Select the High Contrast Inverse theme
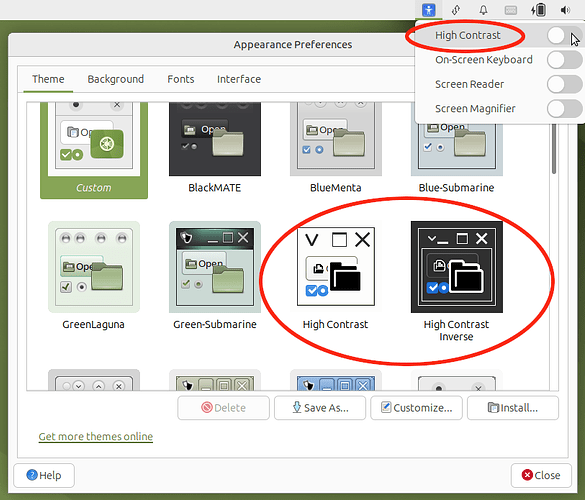The height and width of the screenshot is (500, 585). click(456, 267)
